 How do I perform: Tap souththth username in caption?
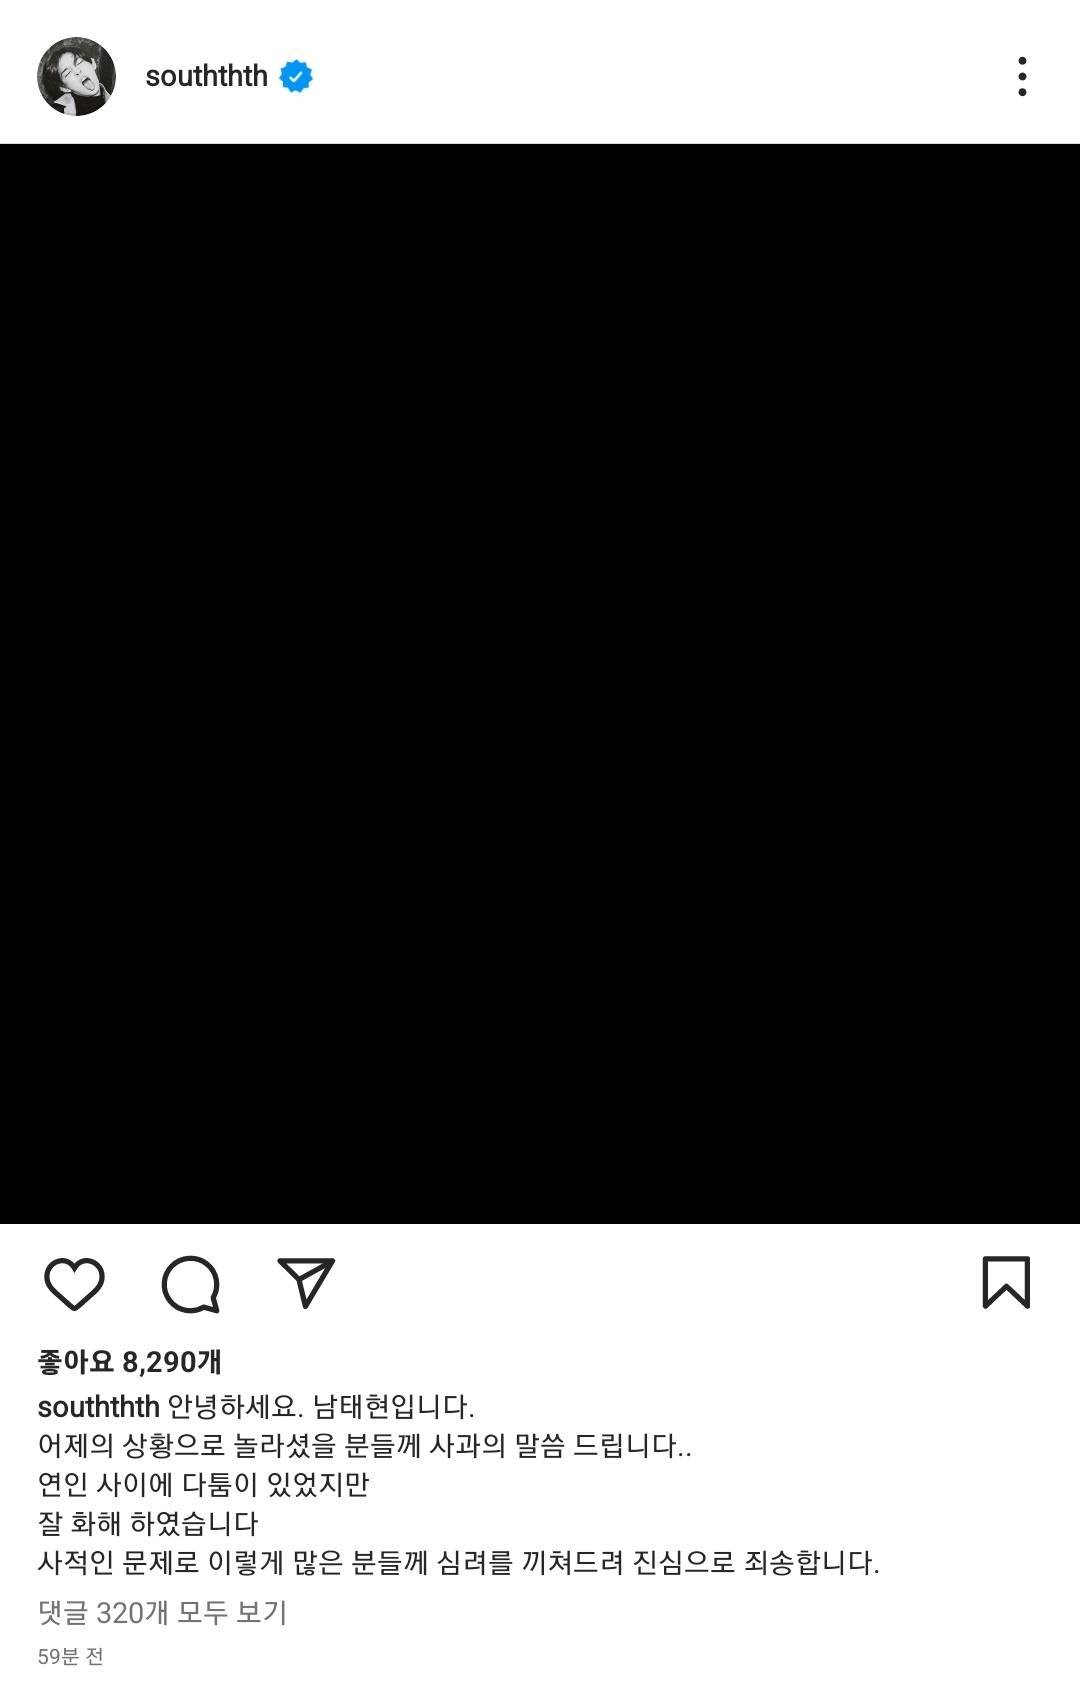coord(98,1407)
